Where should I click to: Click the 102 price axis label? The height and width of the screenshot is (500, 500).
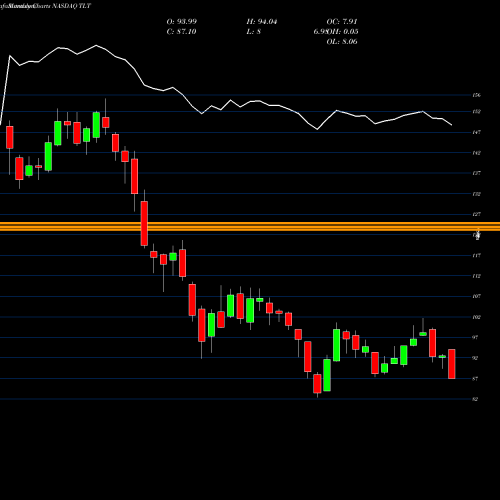coord(476,317)
